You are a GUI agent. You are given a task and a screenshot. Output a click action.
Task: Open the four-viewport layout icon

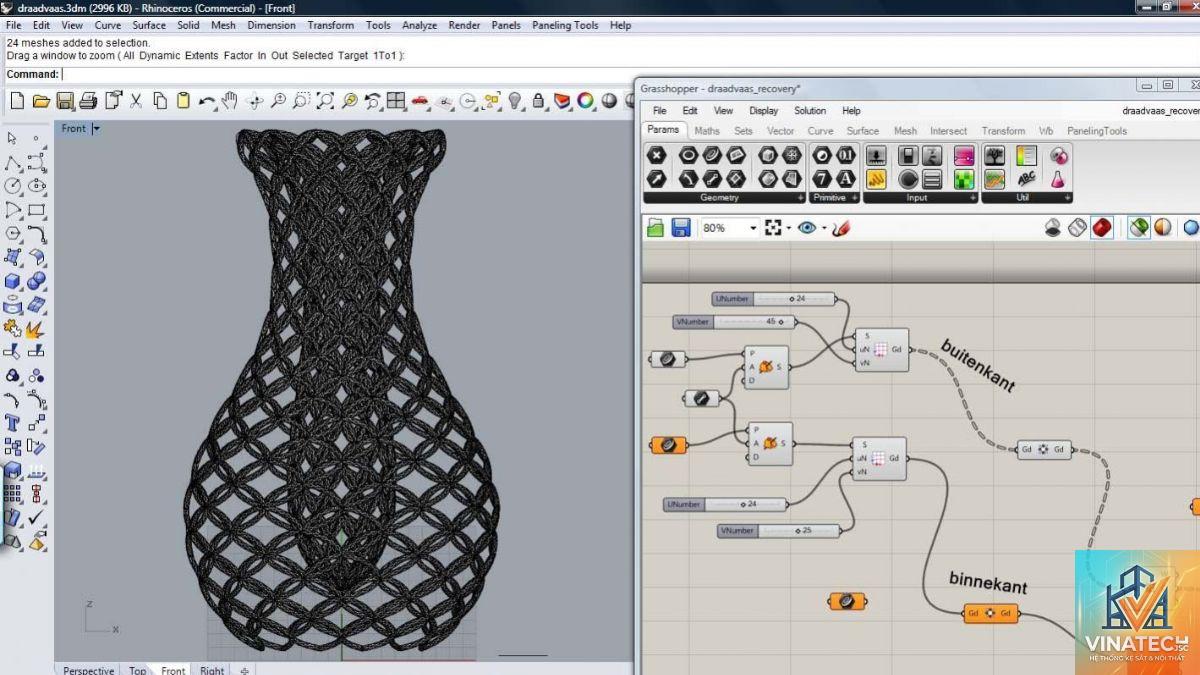point(396,101)
